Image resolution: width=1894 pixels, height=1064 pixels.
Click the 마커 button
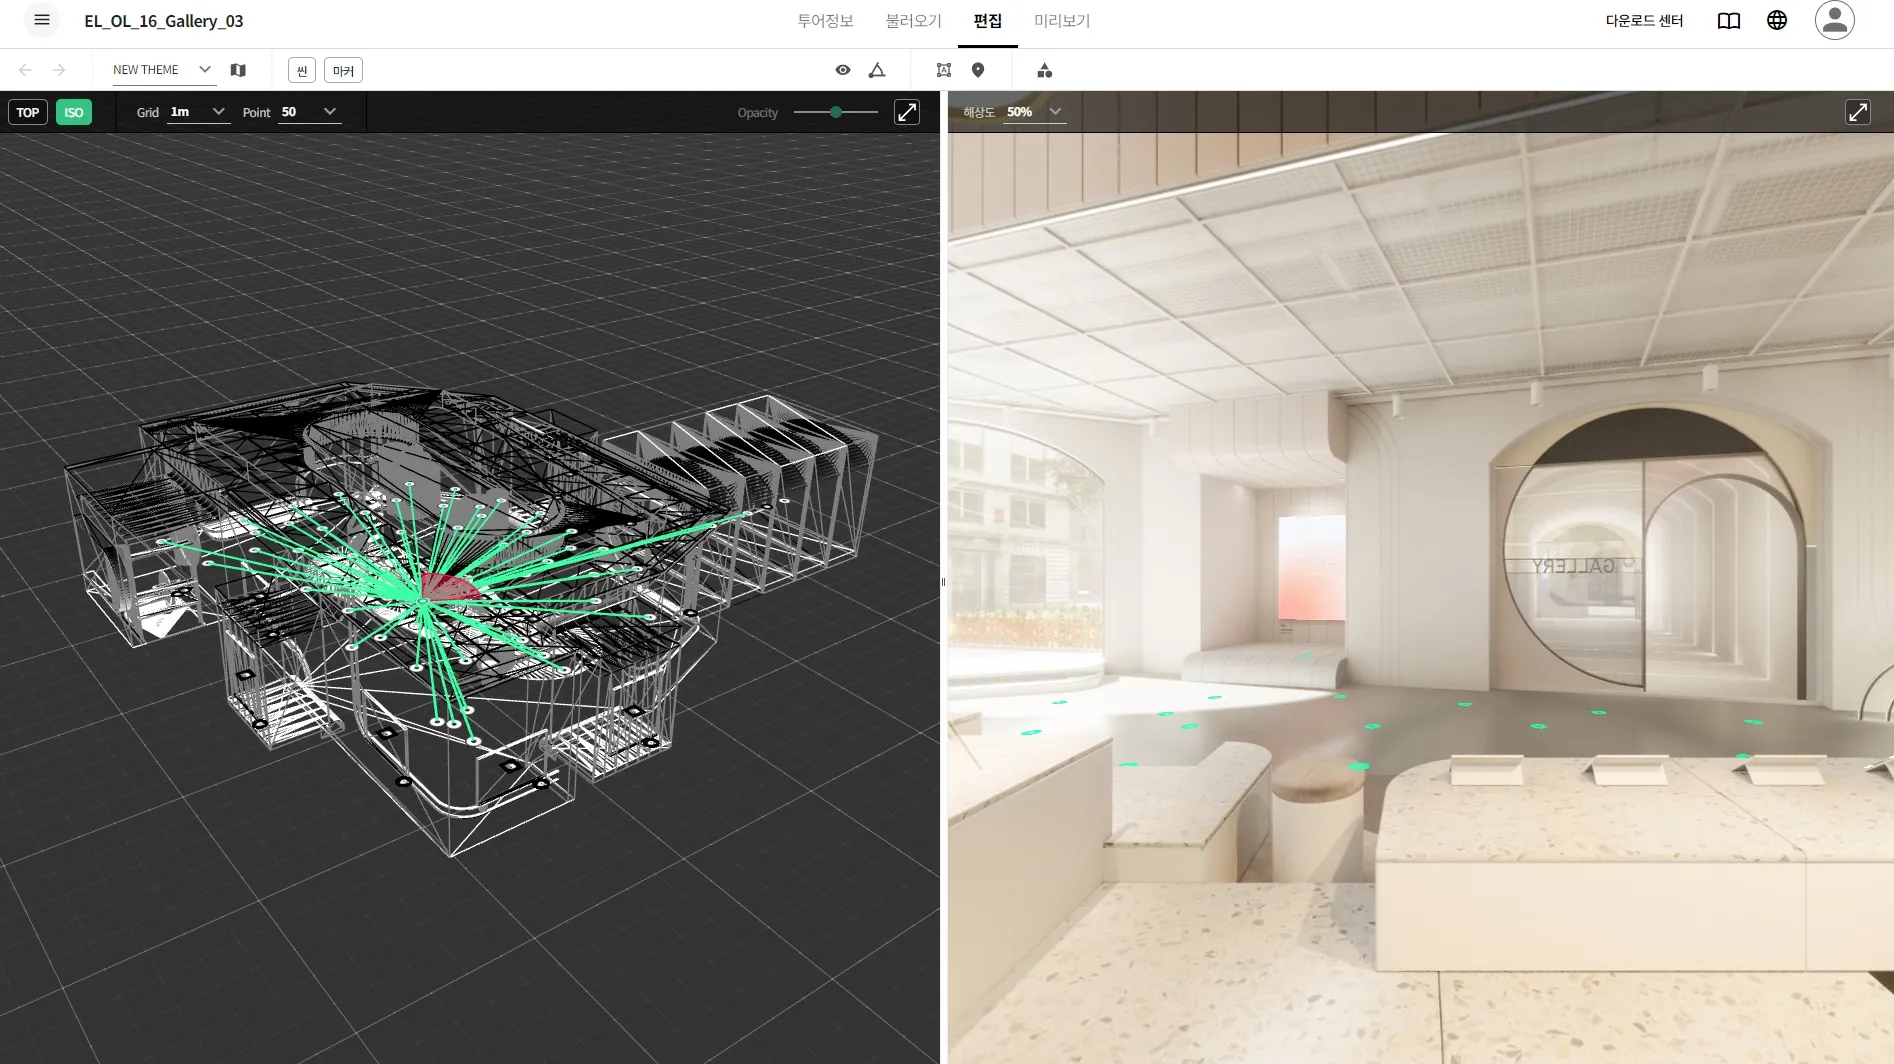click(x=343, y=70)
